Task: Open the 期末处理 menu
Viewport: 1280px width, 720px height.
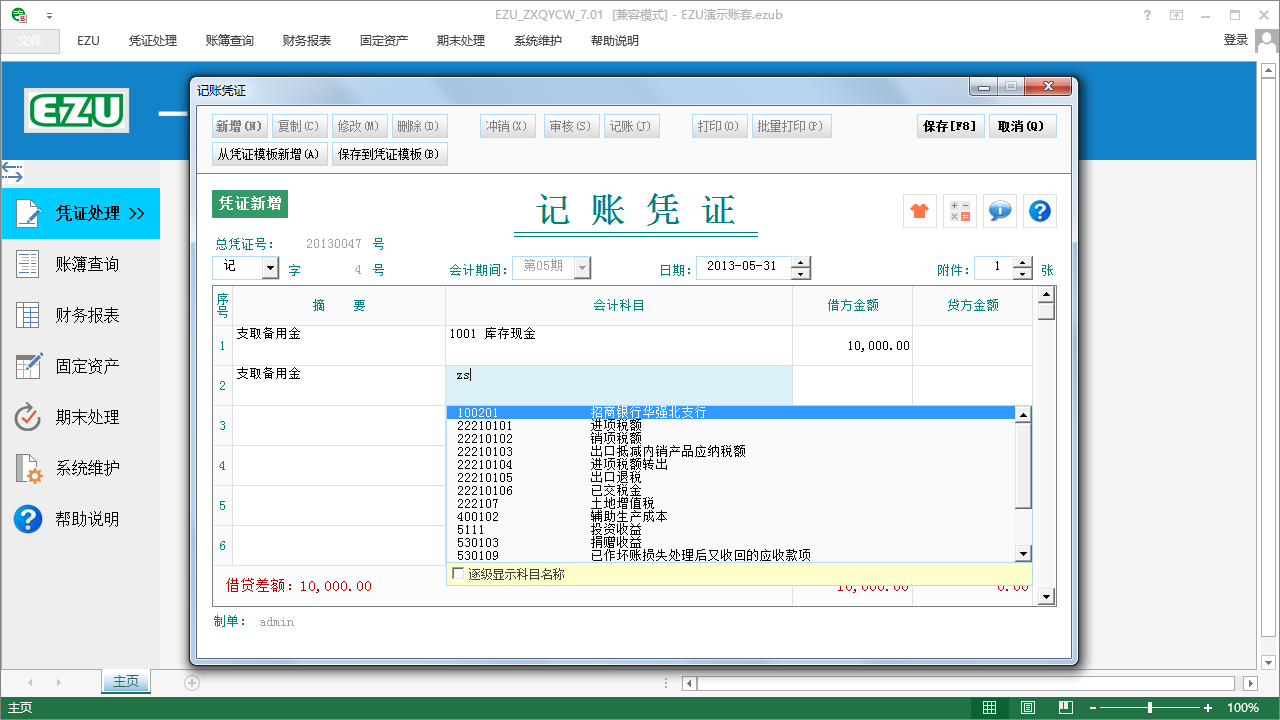Action: [461, 41]
